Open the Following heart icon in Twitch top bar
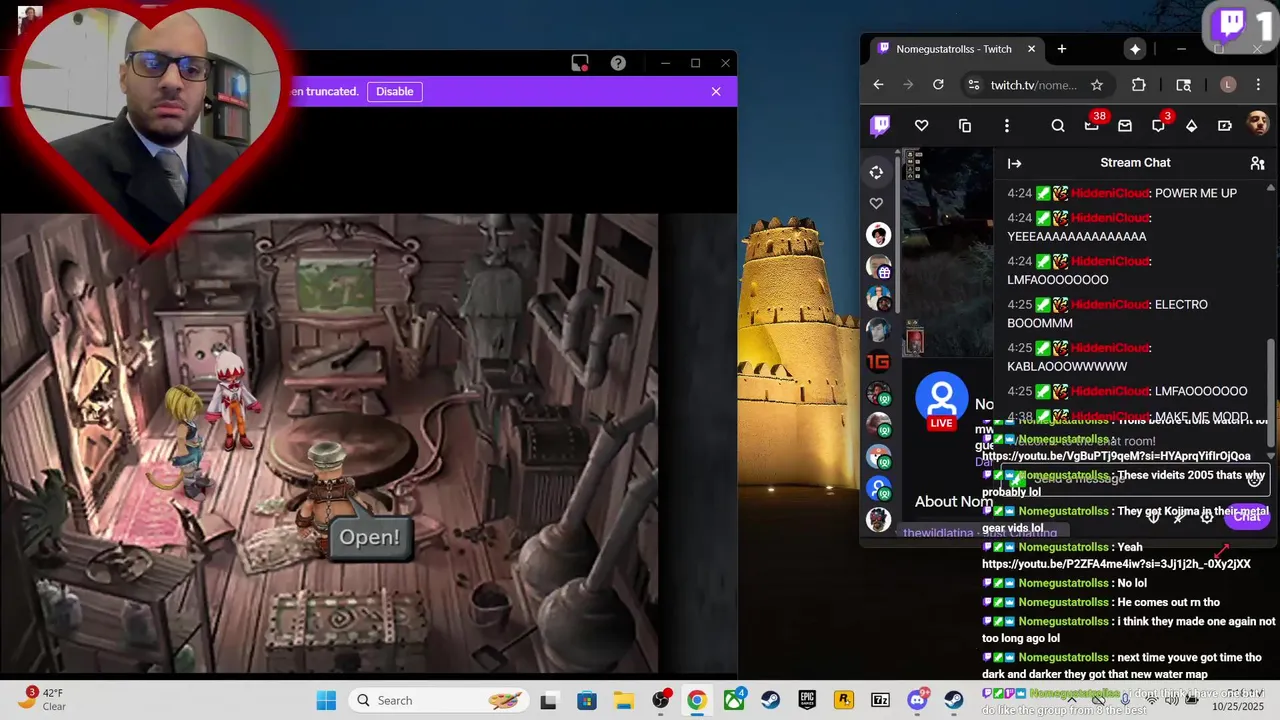1280x720 pixels. (x=922, y=126)
